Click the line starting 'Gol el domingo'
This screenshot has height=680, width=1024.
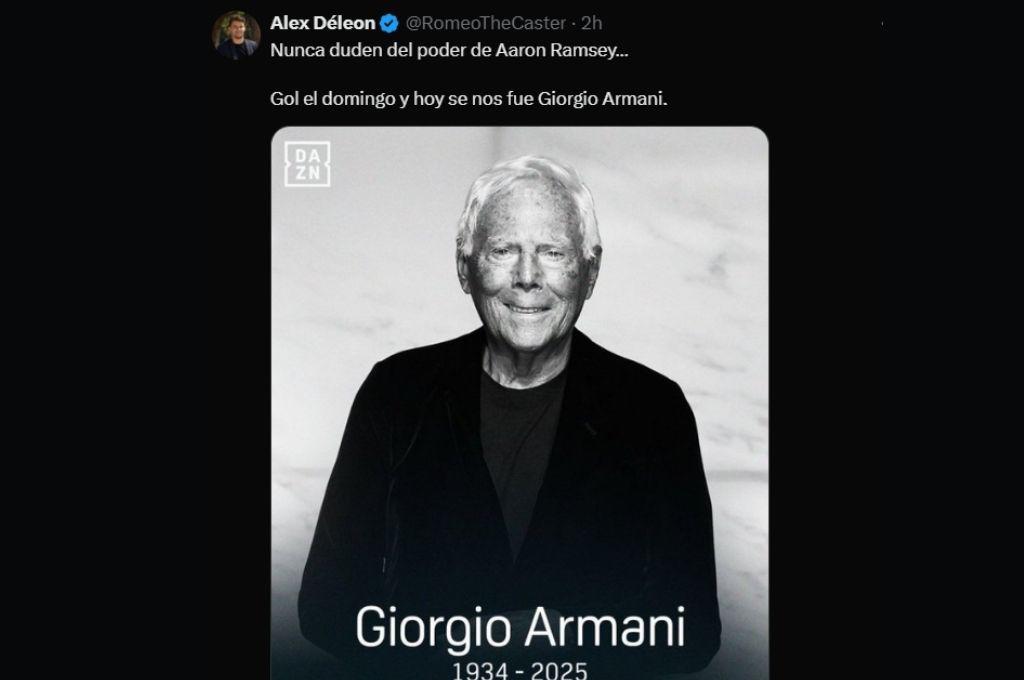(468, 99)
